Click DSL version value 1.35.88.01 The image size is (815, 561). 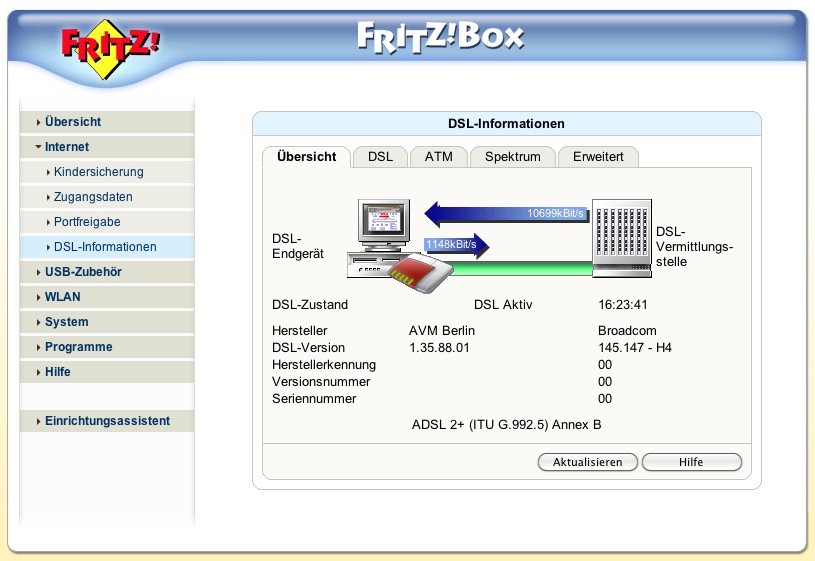[439, 348]
